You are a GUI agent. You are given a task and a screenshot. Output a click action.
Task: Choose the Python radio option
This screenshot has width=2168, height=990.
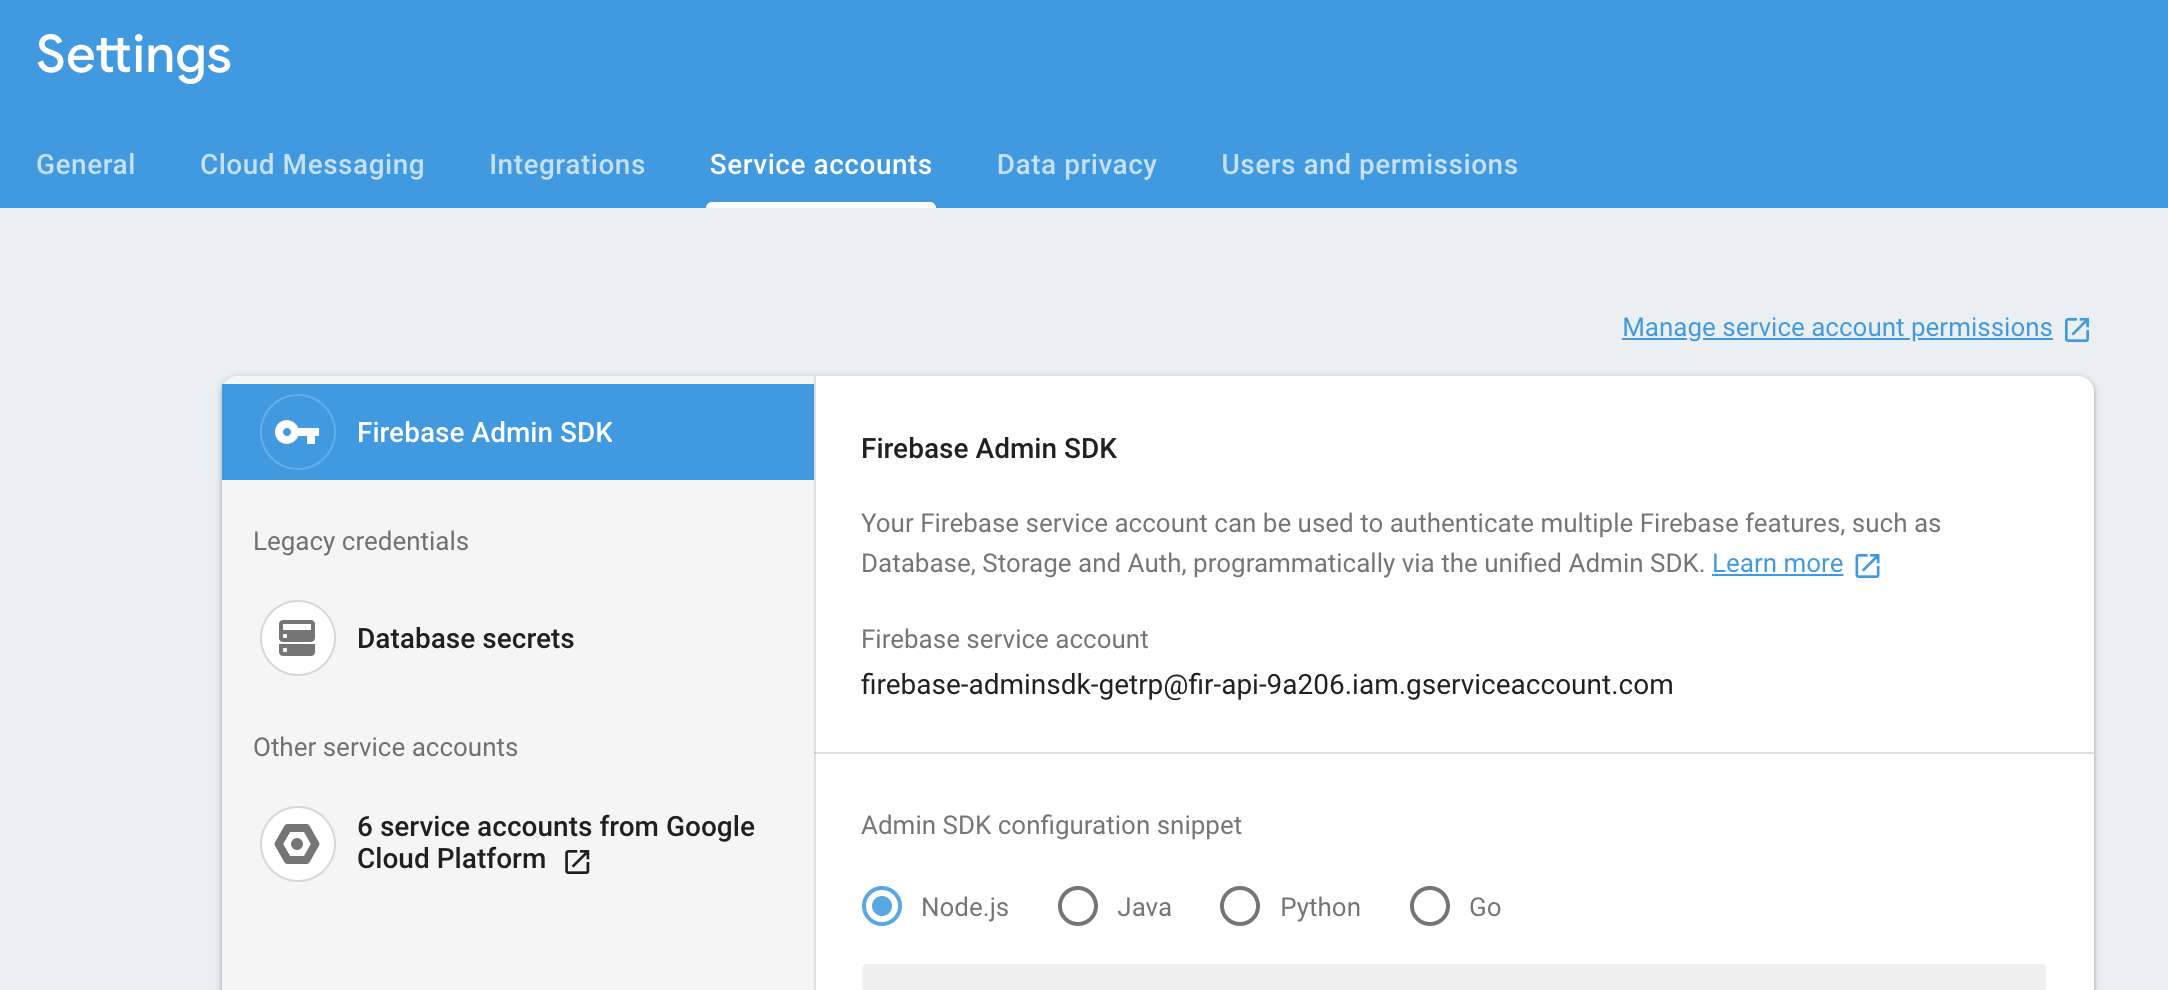(1240, 907)
